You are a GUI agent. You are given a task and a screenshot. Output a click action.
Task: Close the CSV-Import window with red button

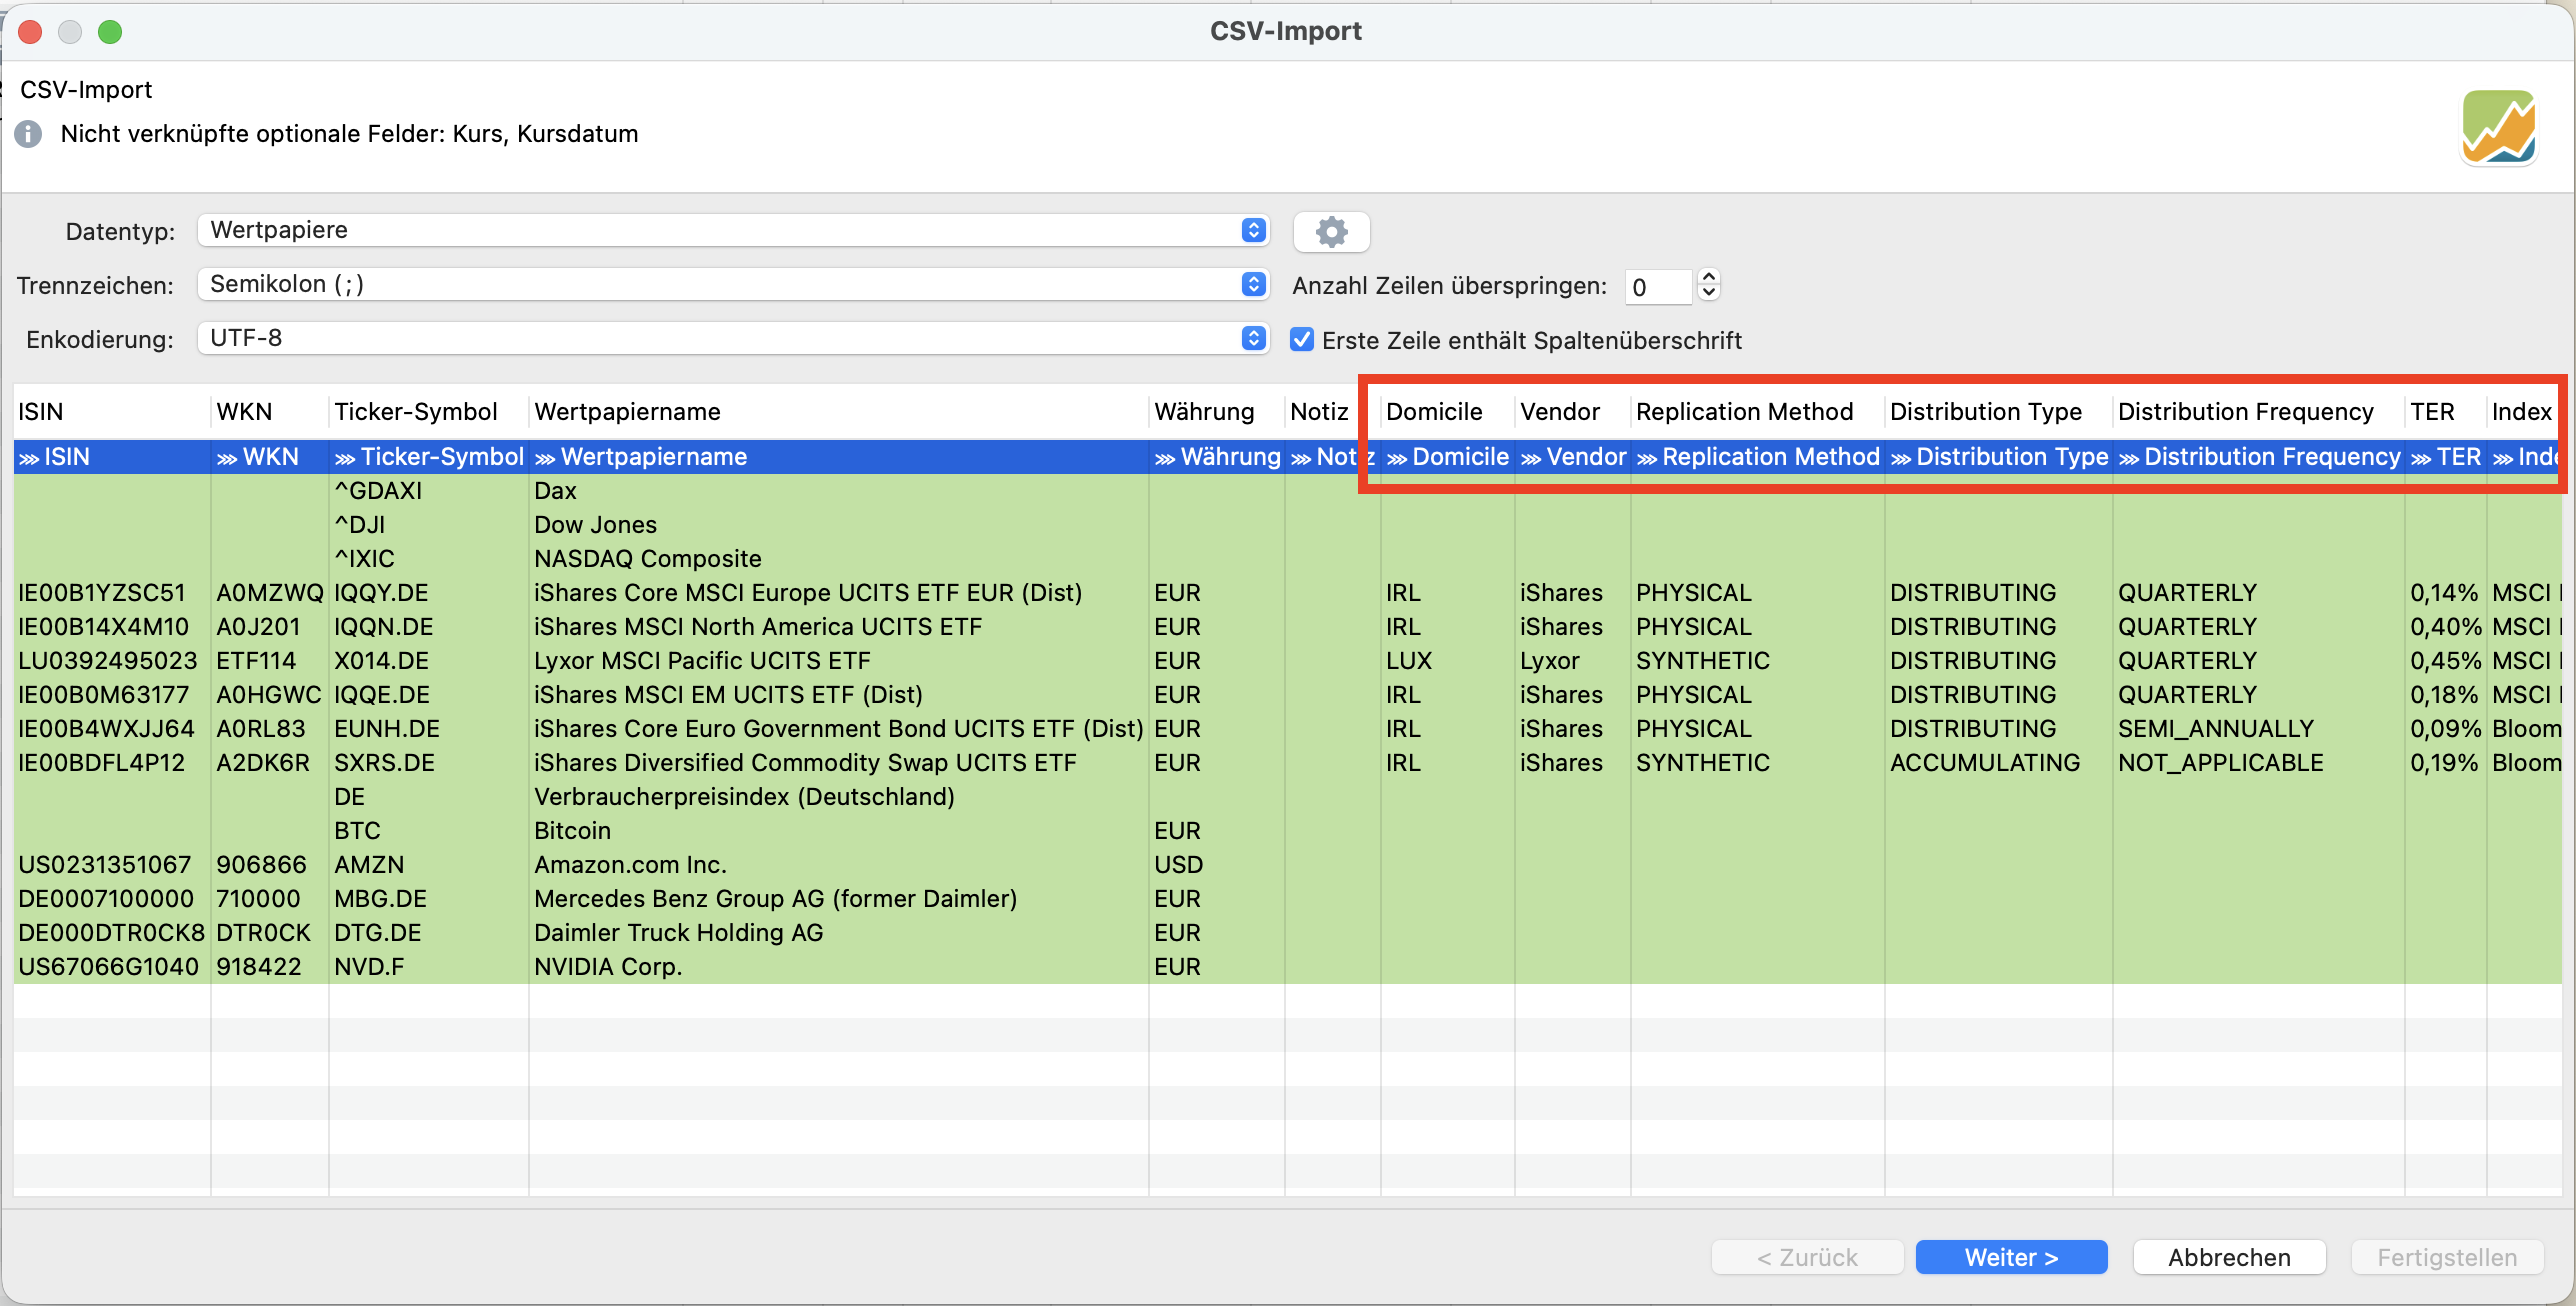(x=30, y=32)
